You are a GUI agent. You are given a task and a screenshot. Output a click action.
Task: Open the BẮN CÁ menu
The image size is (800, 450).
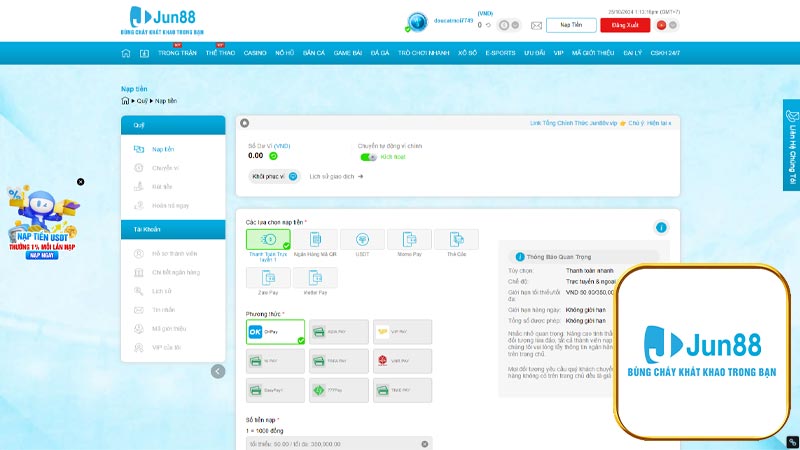pyautogui.click(x=314, y=53)
